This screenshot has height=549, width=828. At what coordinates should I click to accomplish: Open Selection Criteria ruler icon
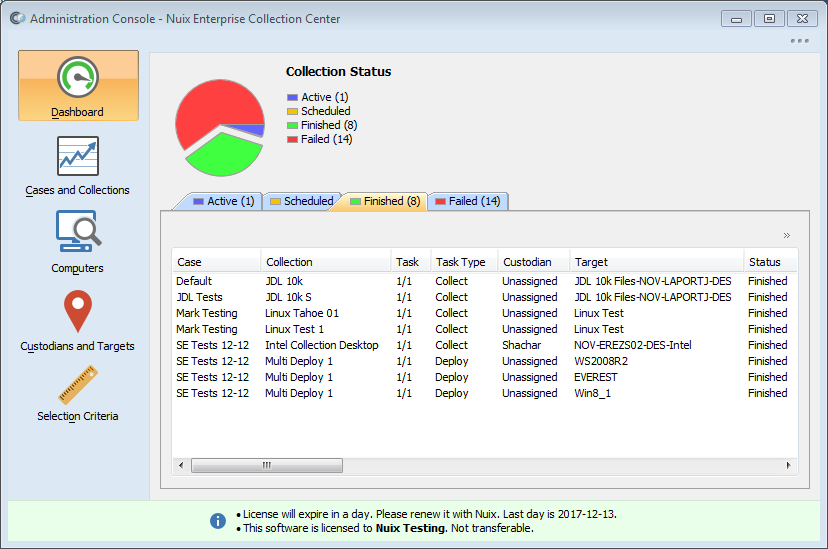[78, 385]
